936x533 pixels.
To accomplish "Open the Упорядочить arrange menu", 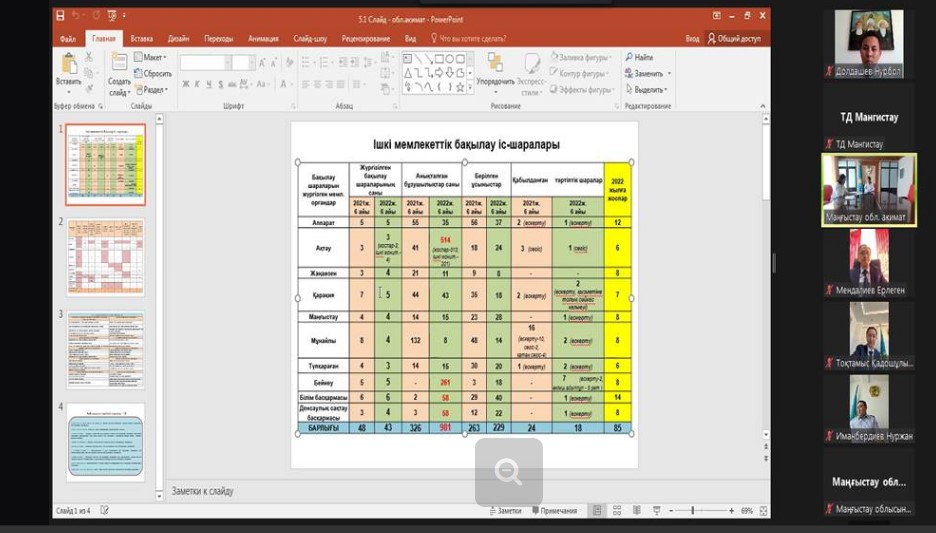I will pyautogui.click(x=495, y=71).
